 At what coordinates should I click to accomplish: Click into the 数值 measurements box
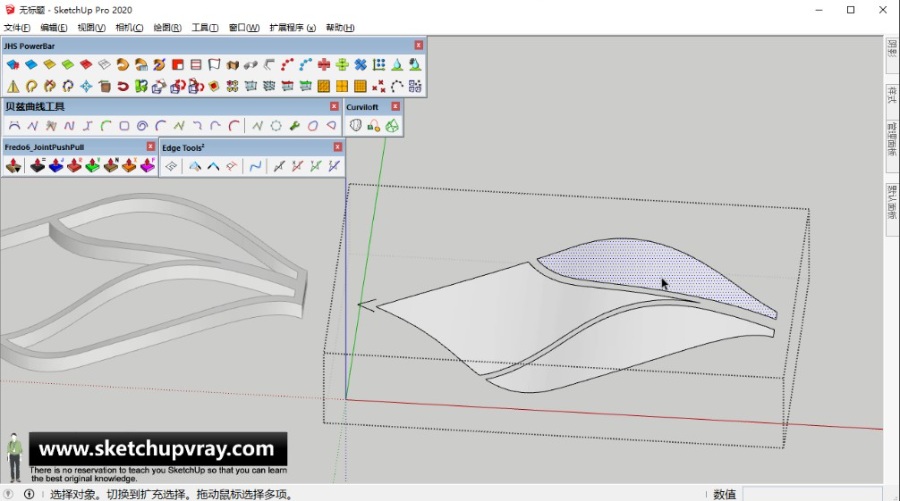812,494
